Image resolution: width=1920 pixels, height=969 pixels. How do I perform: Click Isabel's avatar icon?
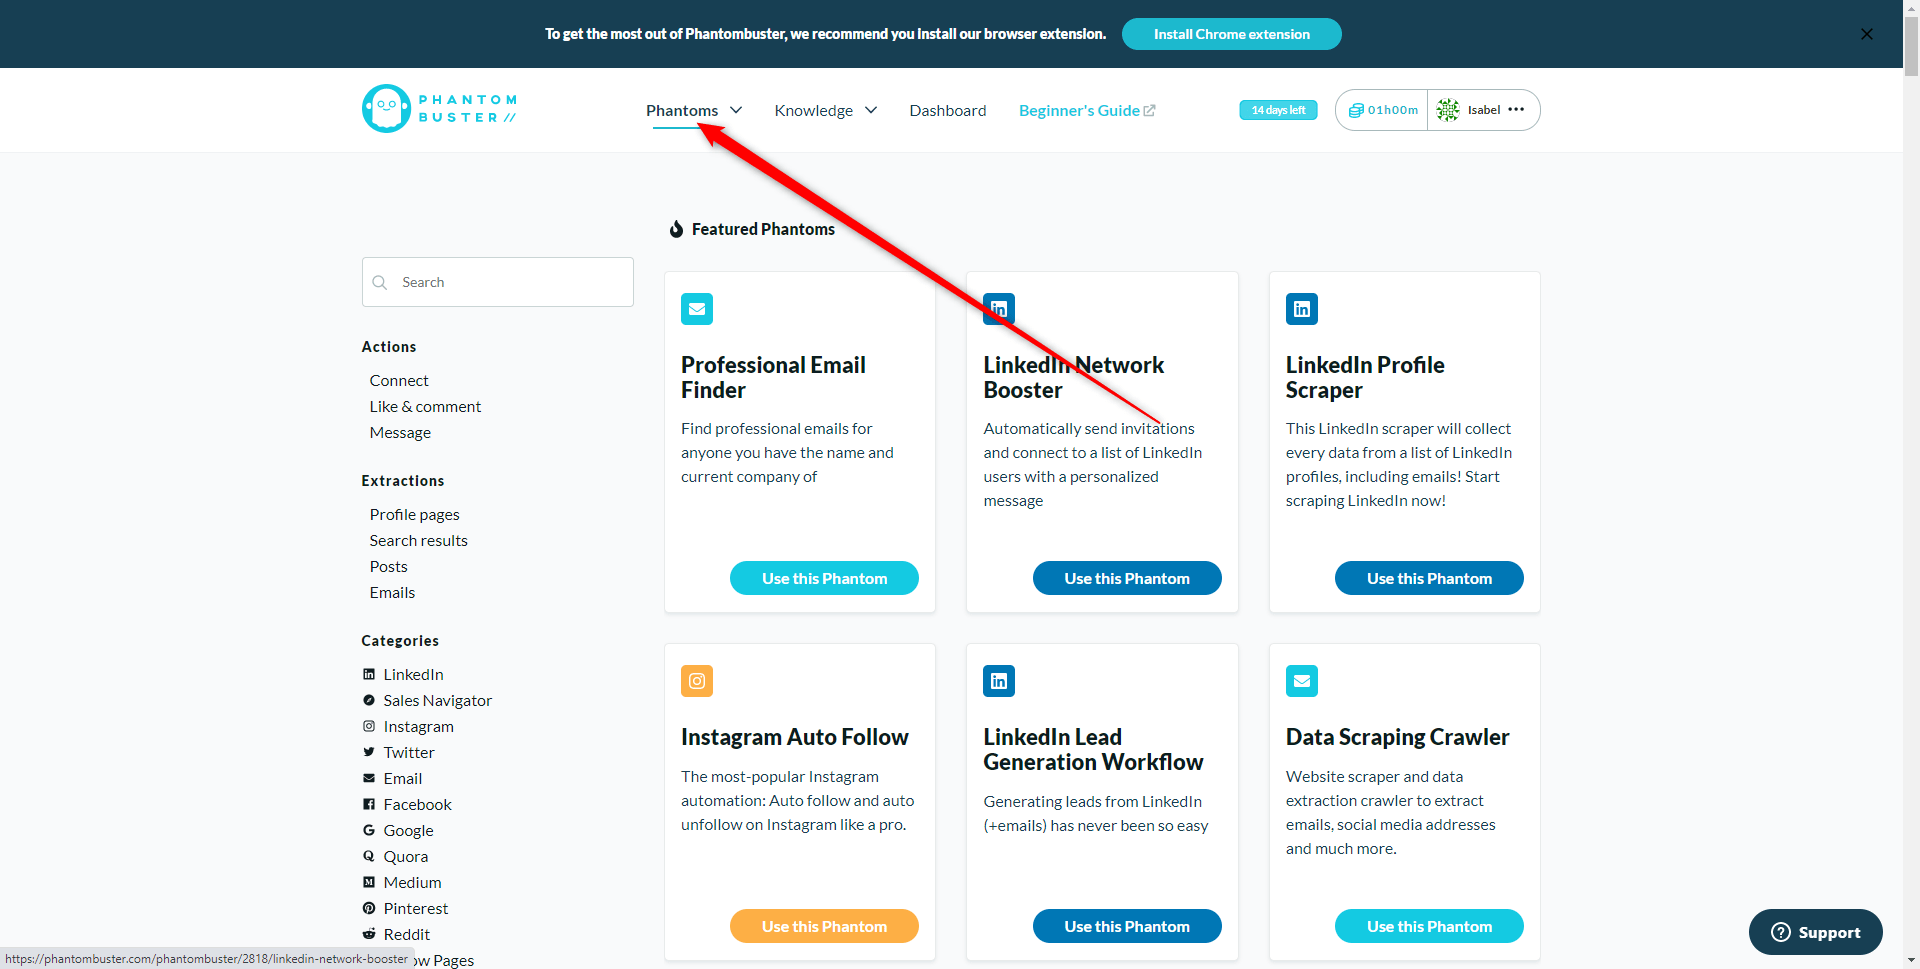click(x=1448, y=110)
